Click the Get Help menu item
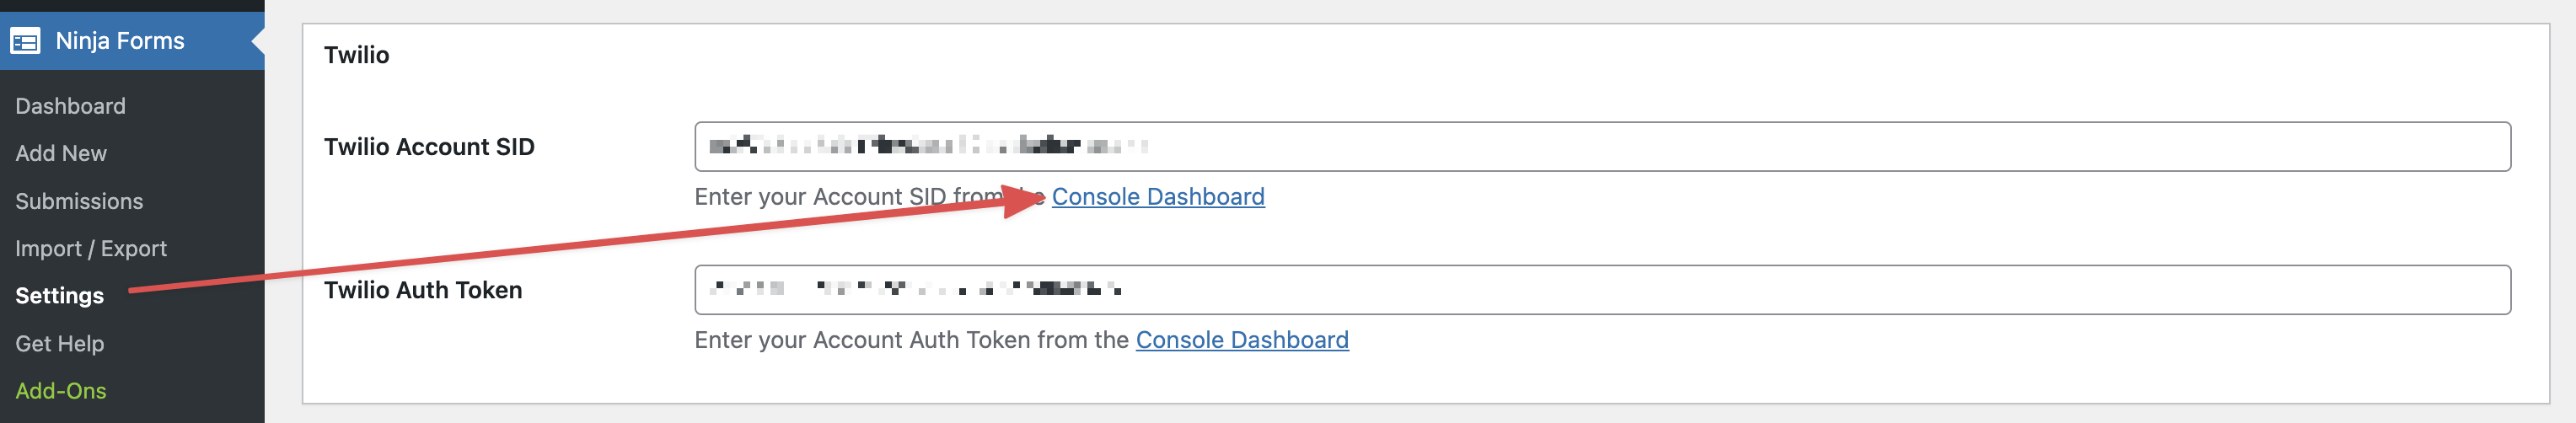The image size is (2576, 423). click(59, 343)
